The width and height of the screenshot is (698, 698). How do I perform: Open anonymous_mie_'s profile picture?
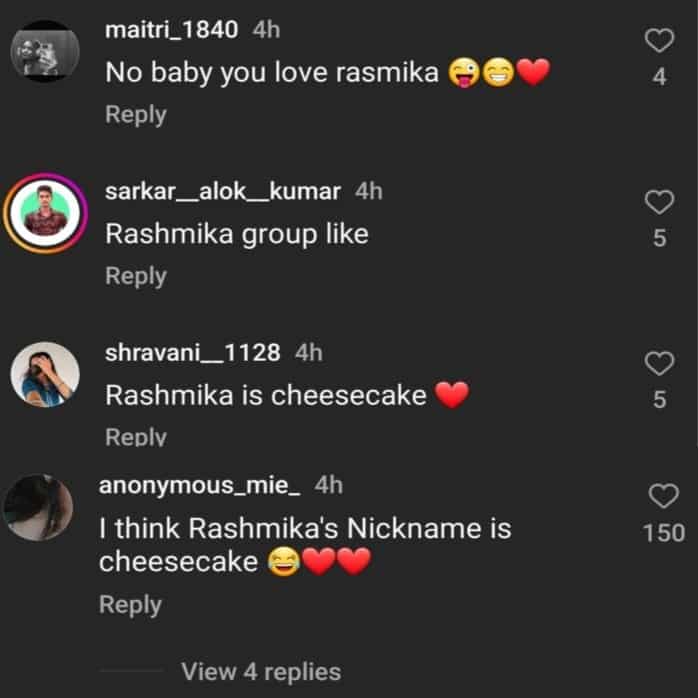click(38, 508)
